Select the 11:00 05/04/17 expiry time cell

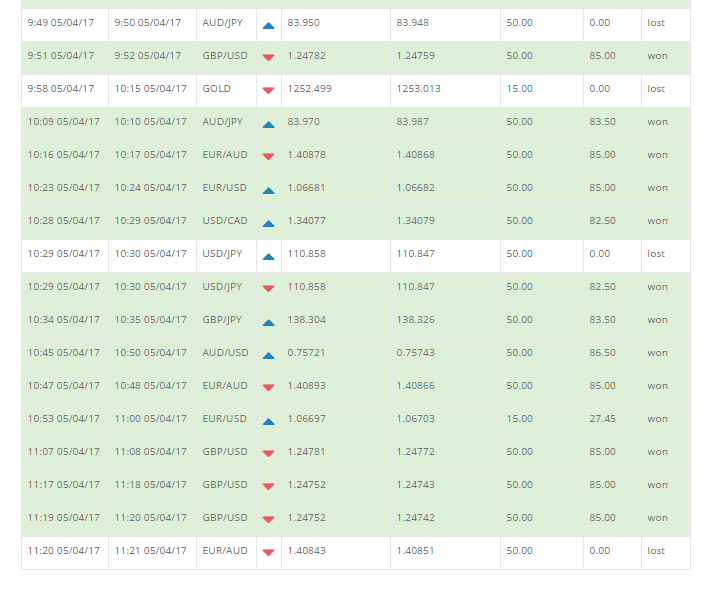[x=151, y=419]
